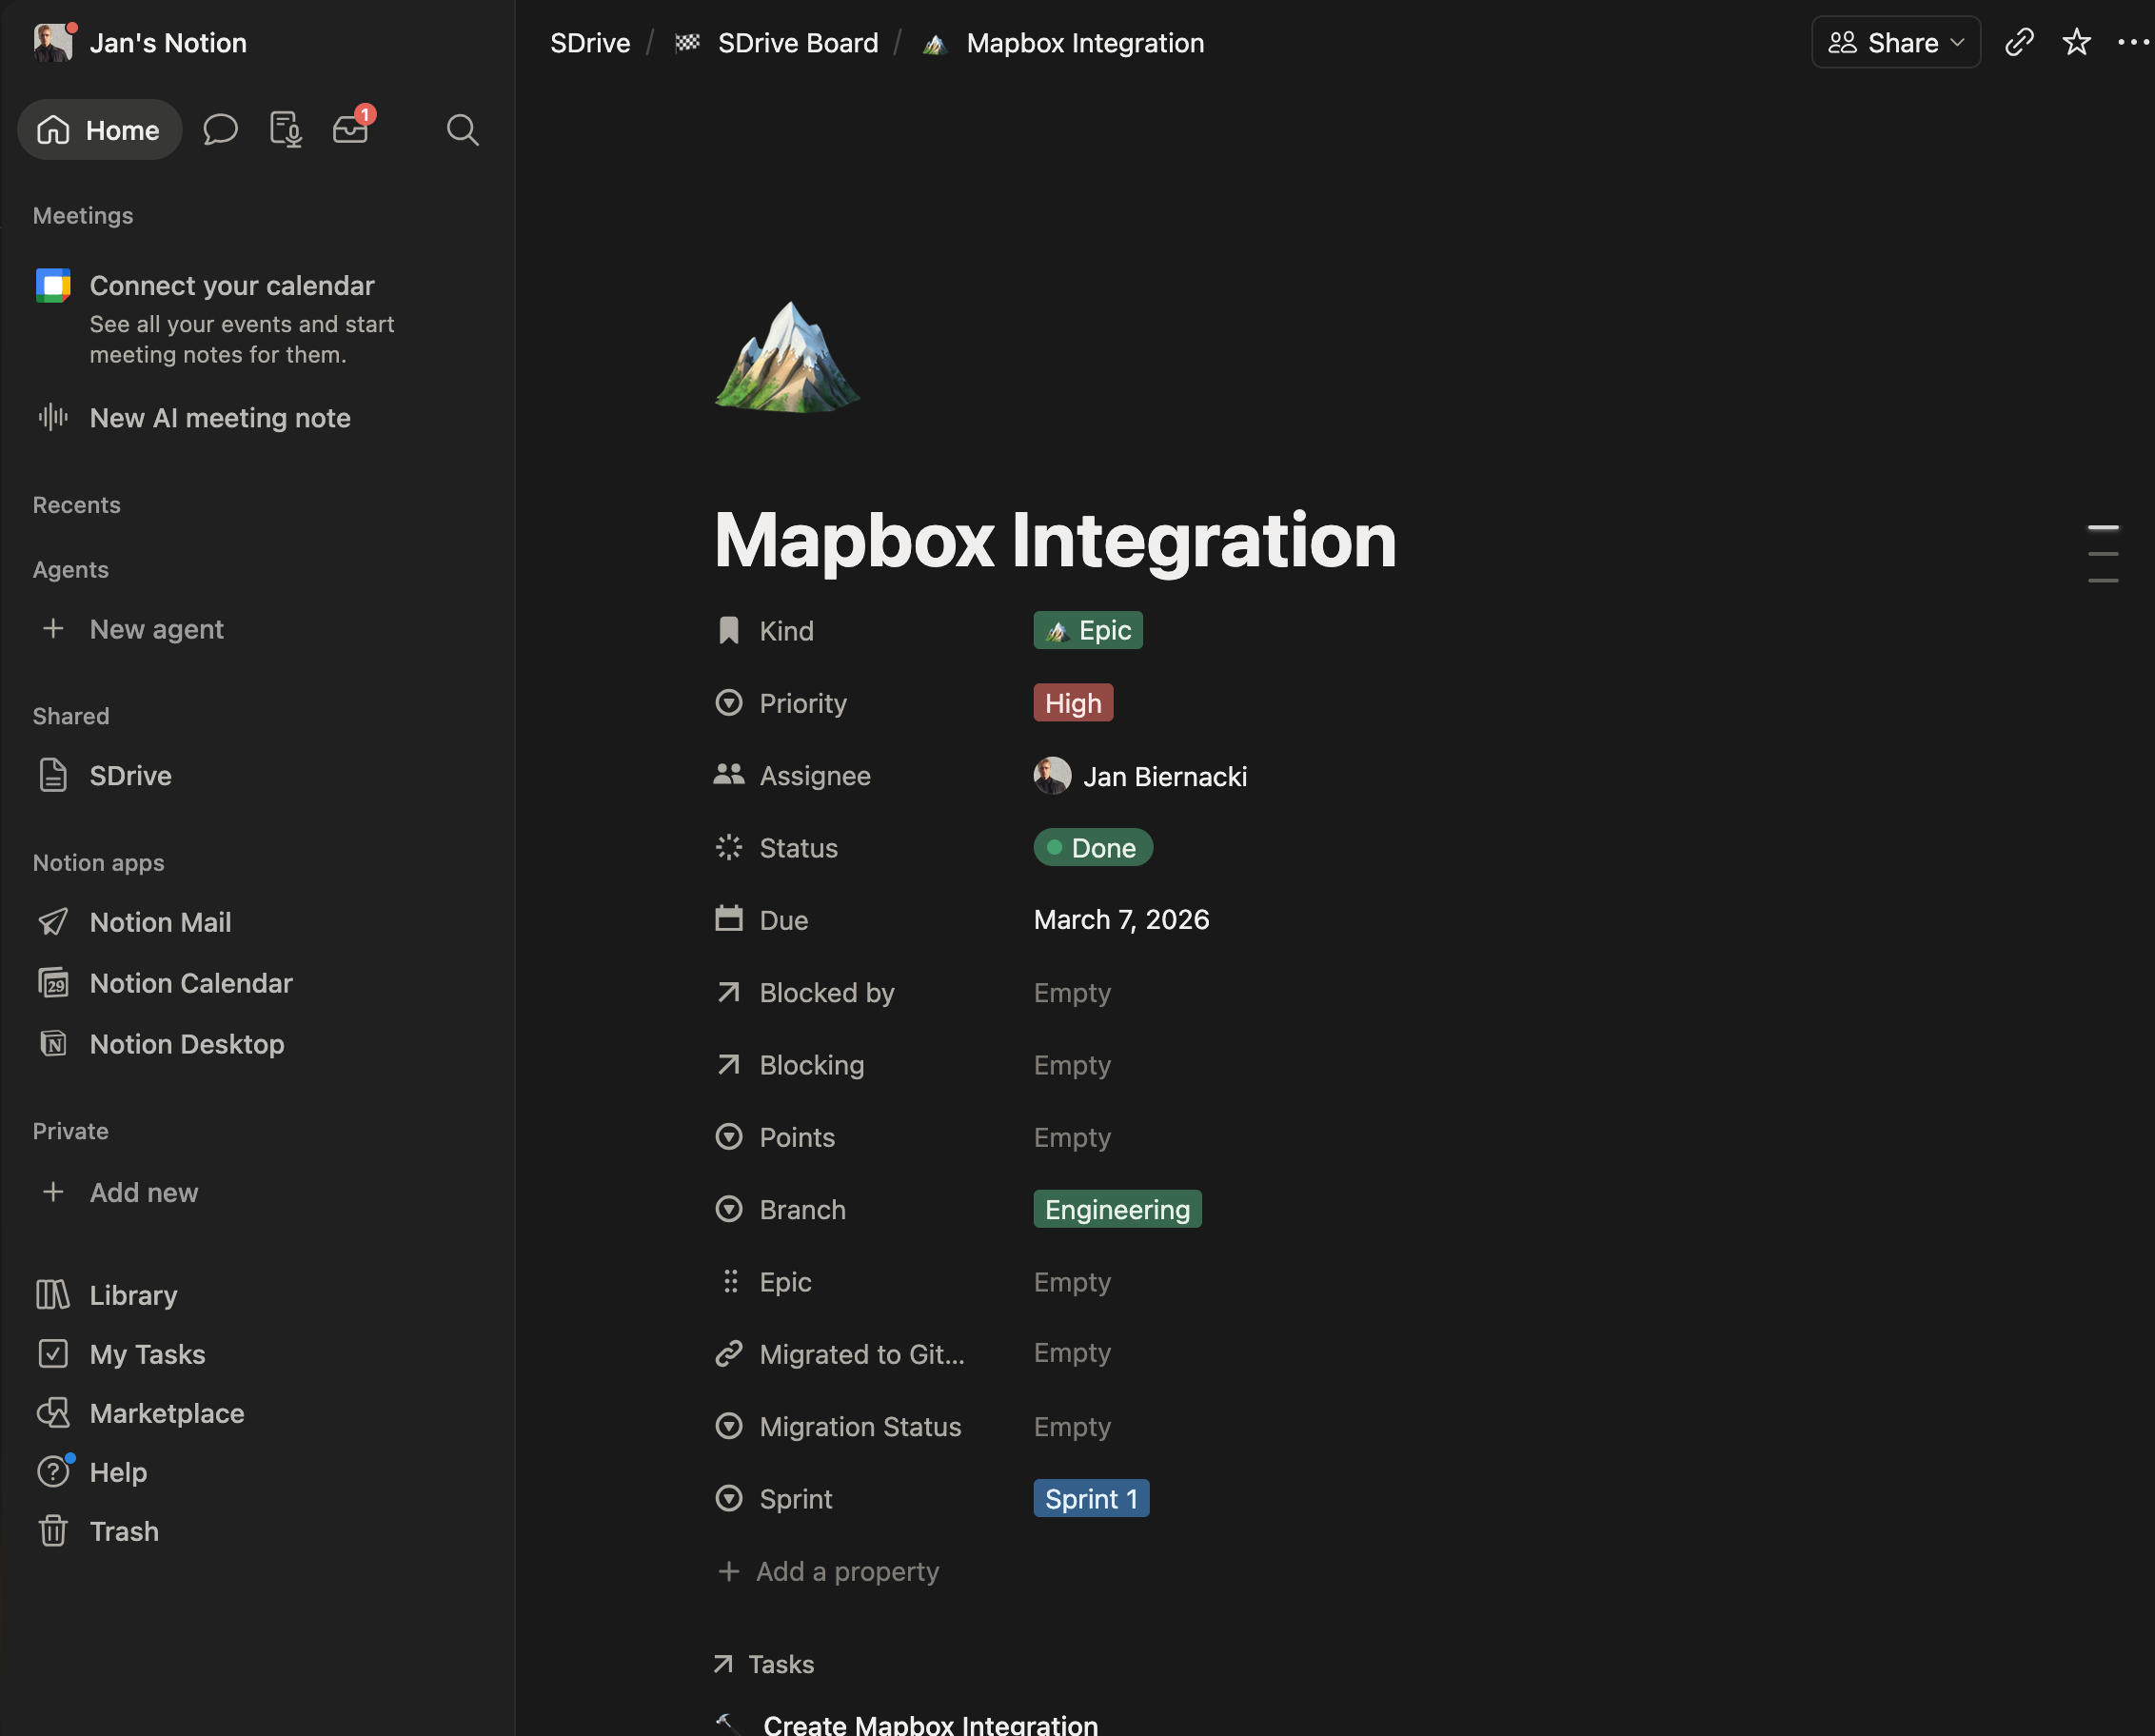This screenshot has width=2155, height=1736.
Task: Change the Sprint 1 value tag
Action: tap(1091, 1498)
